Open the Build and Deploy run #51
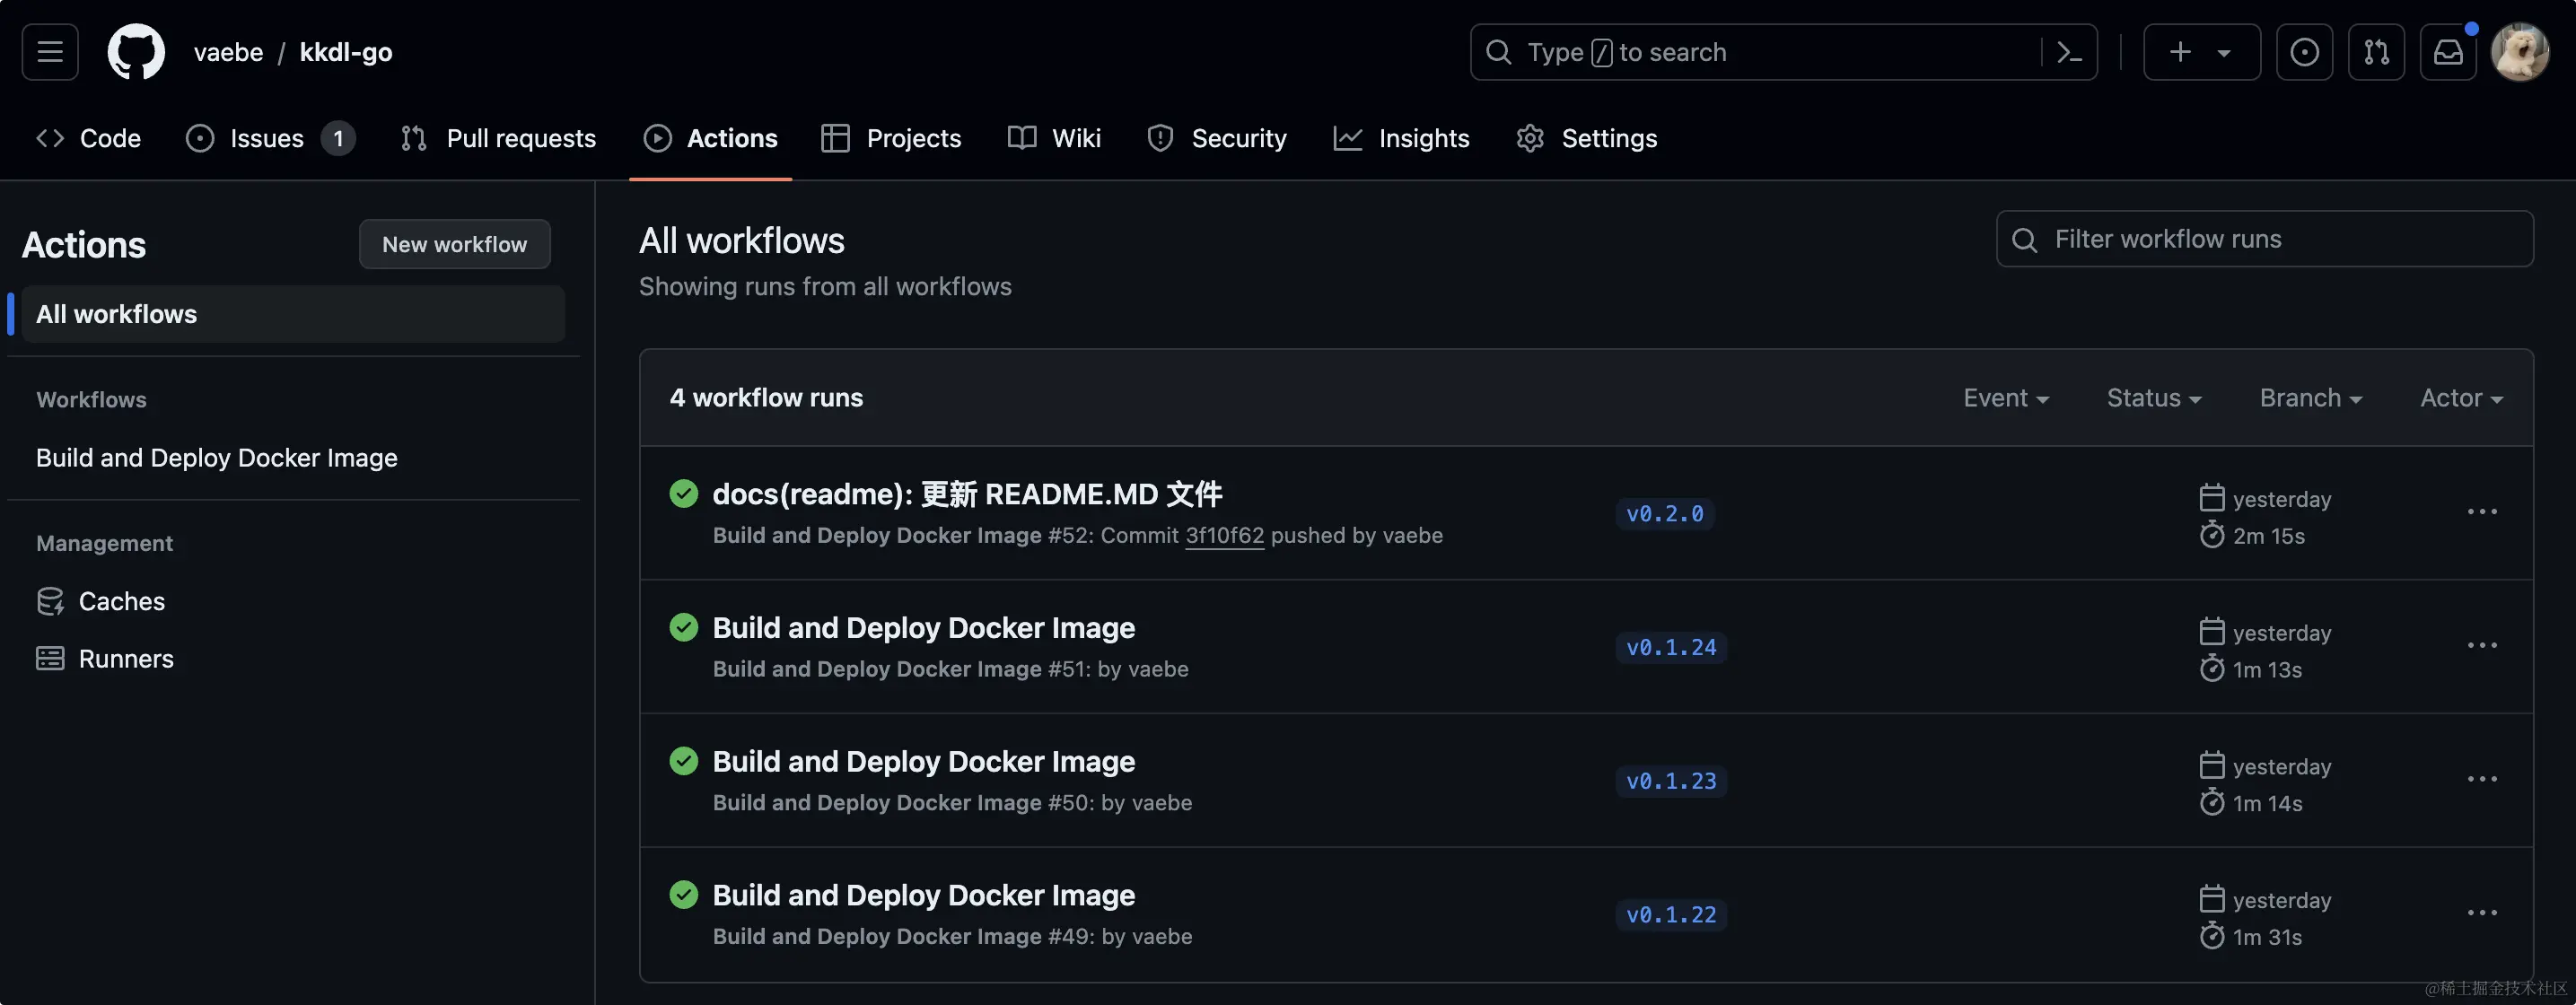Image resolution: width=2576 pixels, height=1005 pixels. (x=923, y=628)
